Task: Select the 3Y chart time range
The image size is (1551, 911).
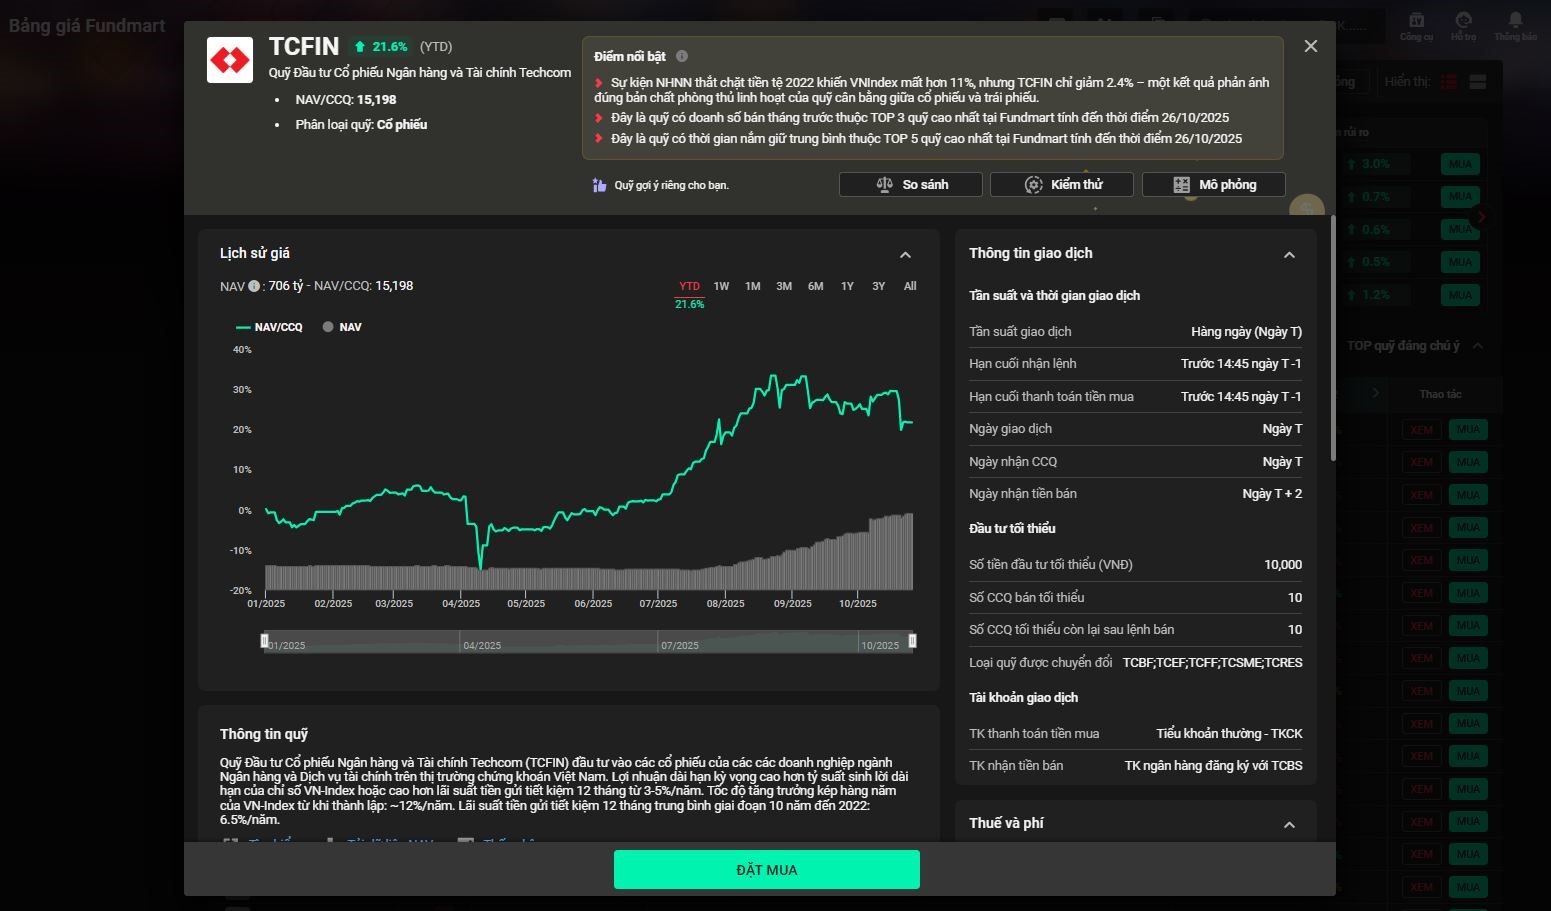Action: pos(878,287)
